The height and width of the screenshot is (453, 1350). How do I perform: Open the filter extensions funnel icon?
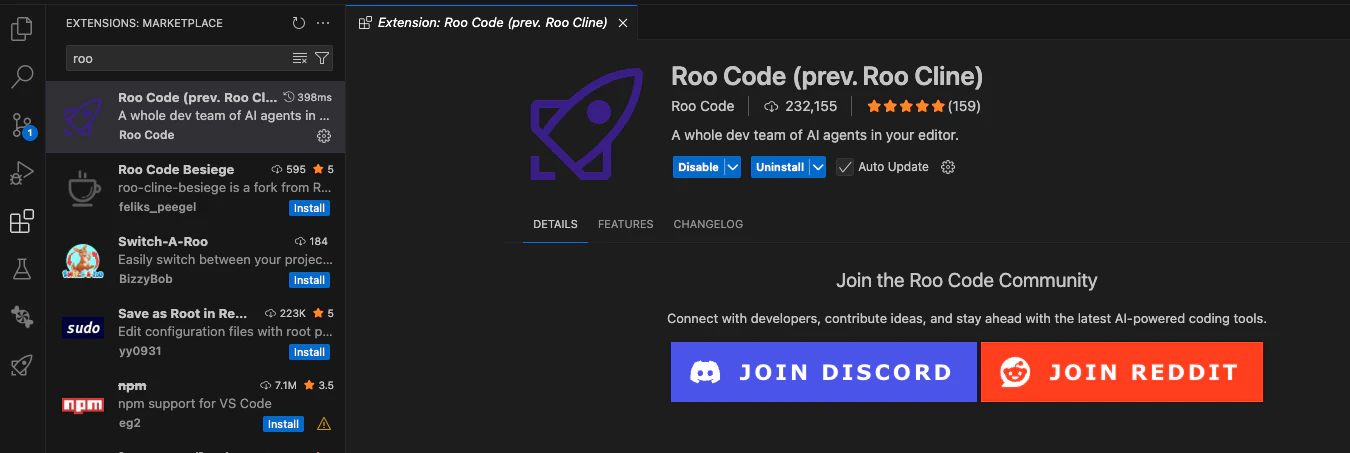(322, 58)
